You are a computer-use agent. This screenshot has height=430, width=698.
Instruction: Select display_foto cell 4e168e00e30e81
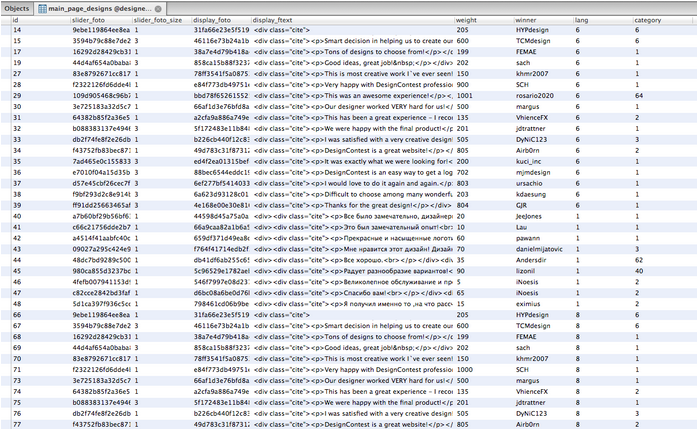[221, 205]
